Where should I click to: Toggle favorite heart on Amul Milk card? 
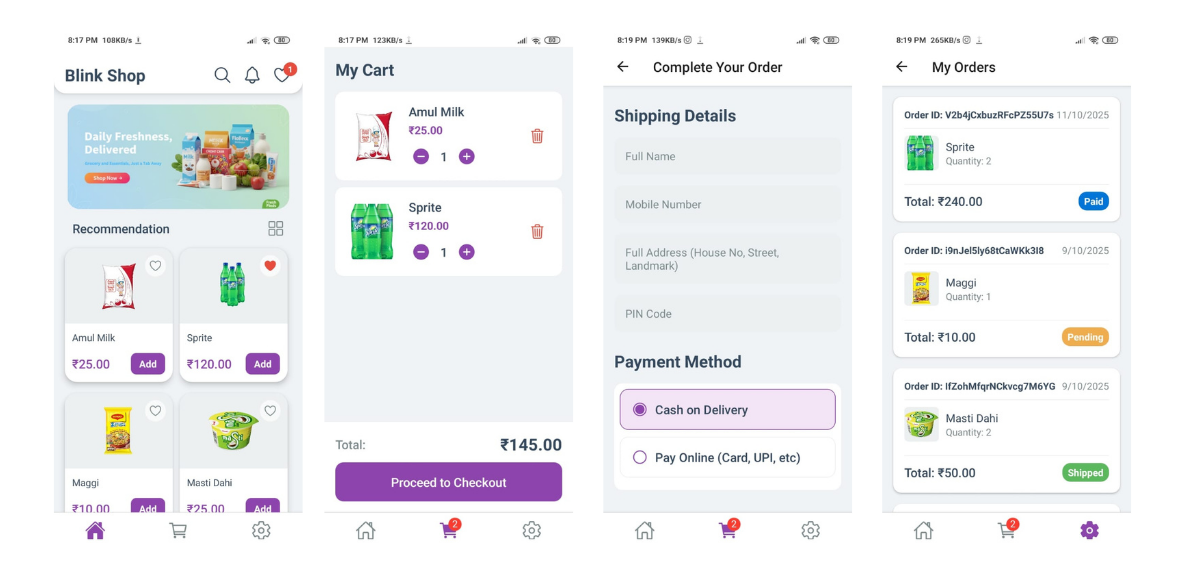(x=155, y=266)
